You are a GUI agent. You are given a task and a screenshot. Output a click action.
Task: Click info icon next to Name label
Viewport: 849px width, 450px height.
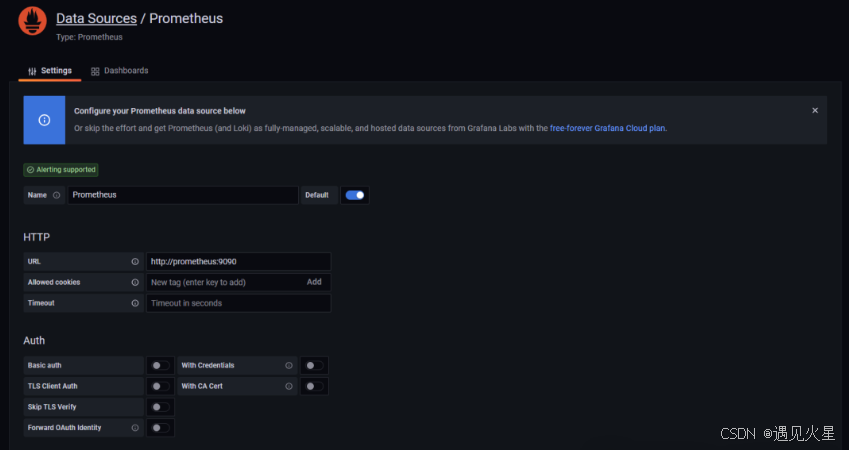click(x=56, y=195)
